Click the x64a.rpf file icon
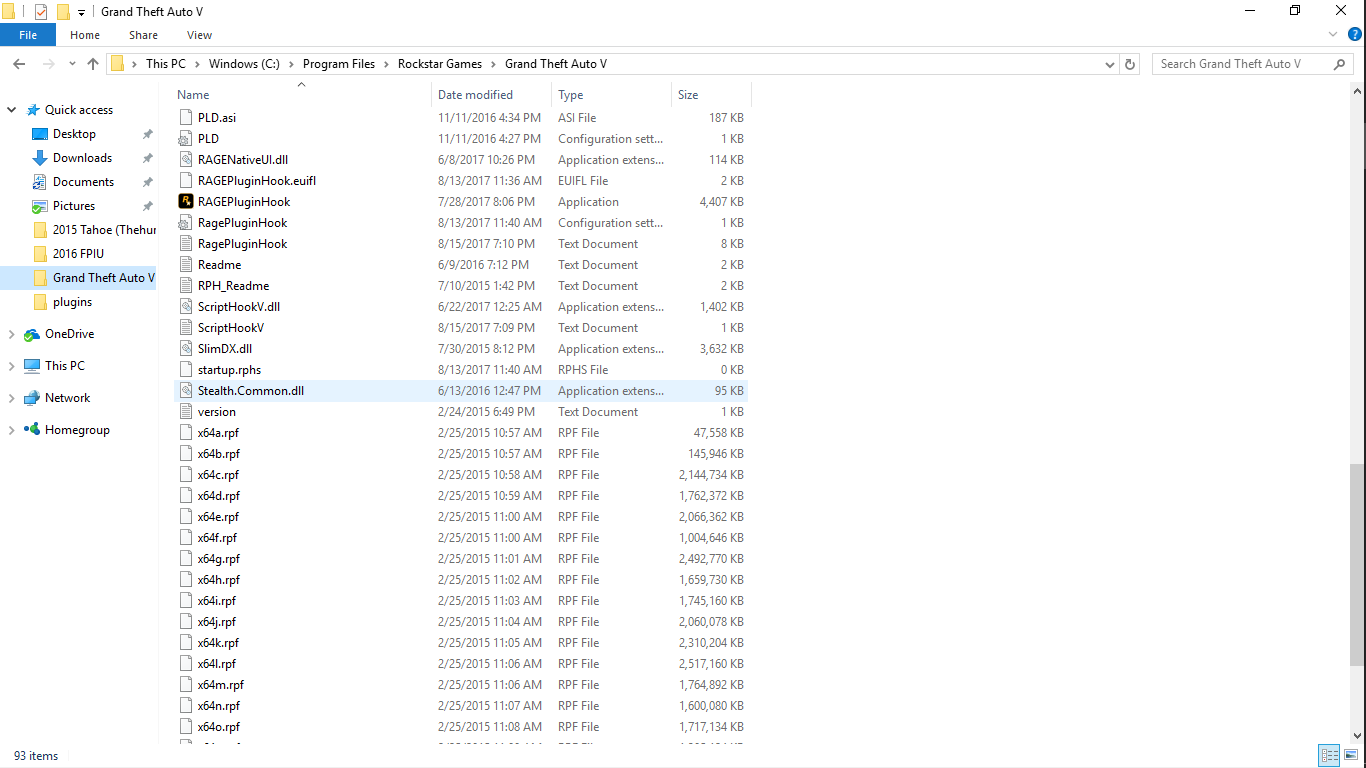The image size is (1366, 768). click(185, 433)
